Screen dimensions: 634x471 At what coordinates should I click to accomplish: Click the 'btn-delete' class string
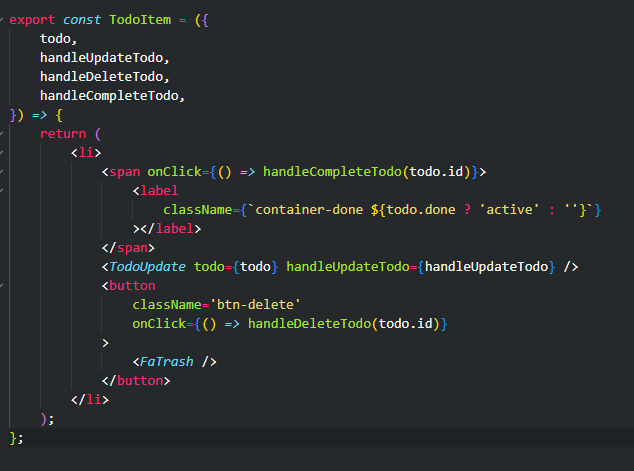coord(255,305)
